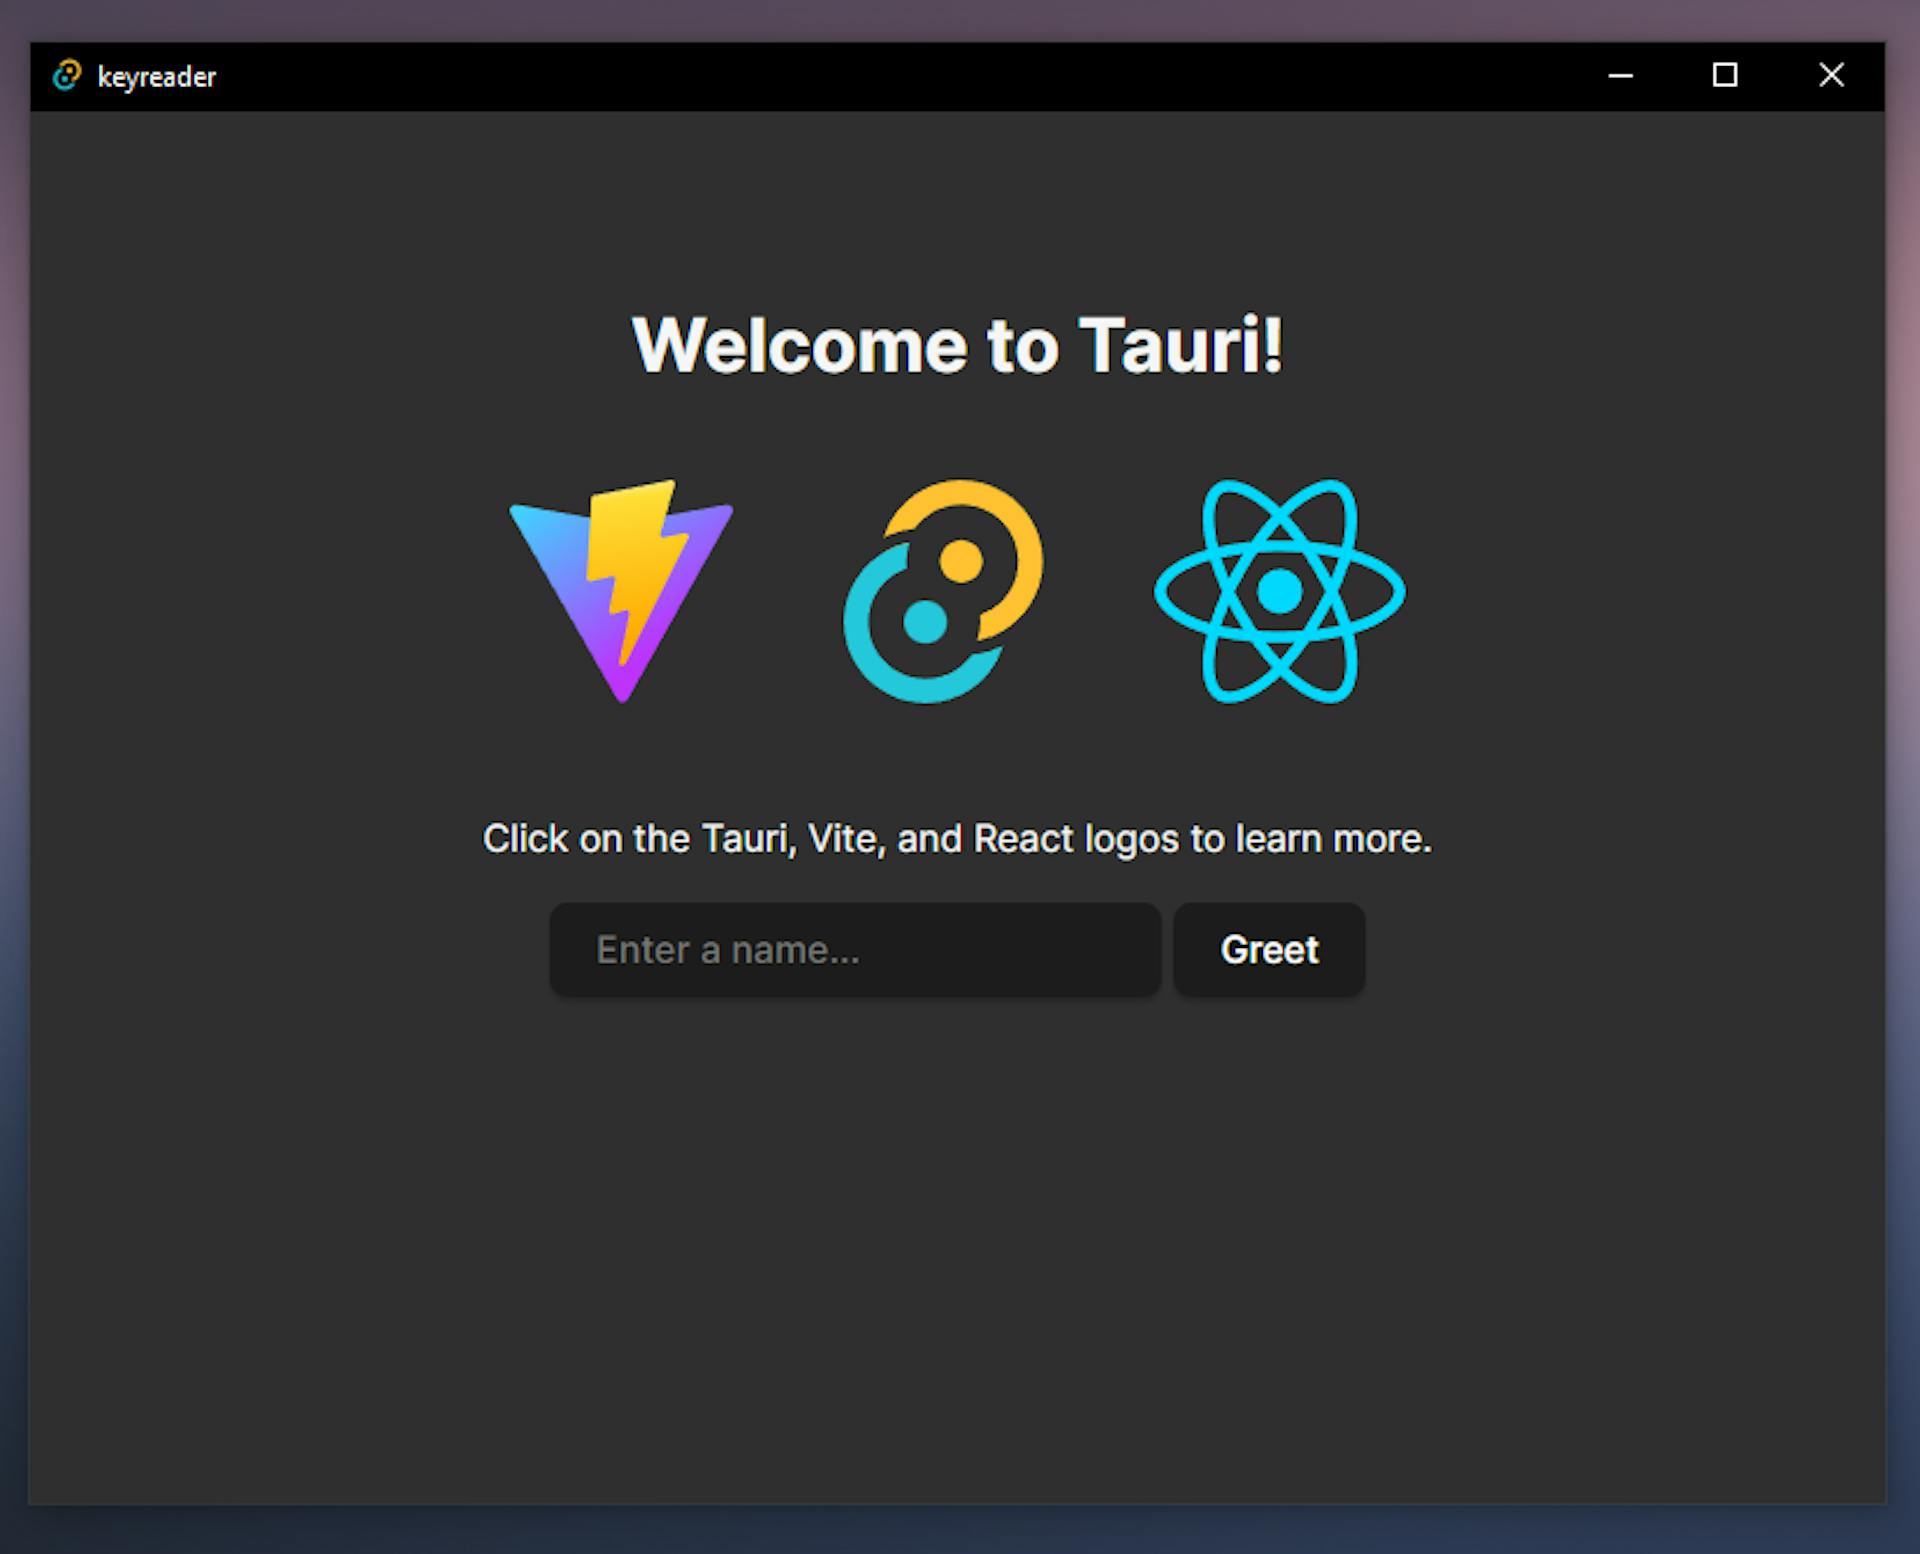Close the keyreader window
Image resolution: width=1920 pixels, height=1554 pixels.
point(1831,76)
